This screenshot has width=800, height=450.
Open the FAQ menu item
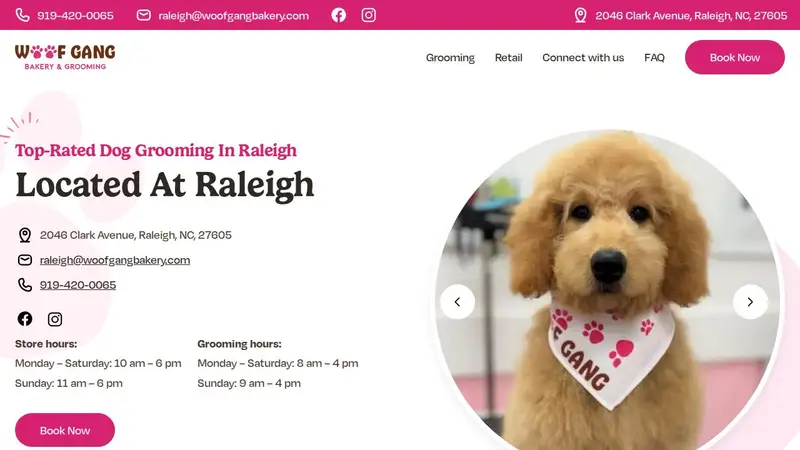654,58
